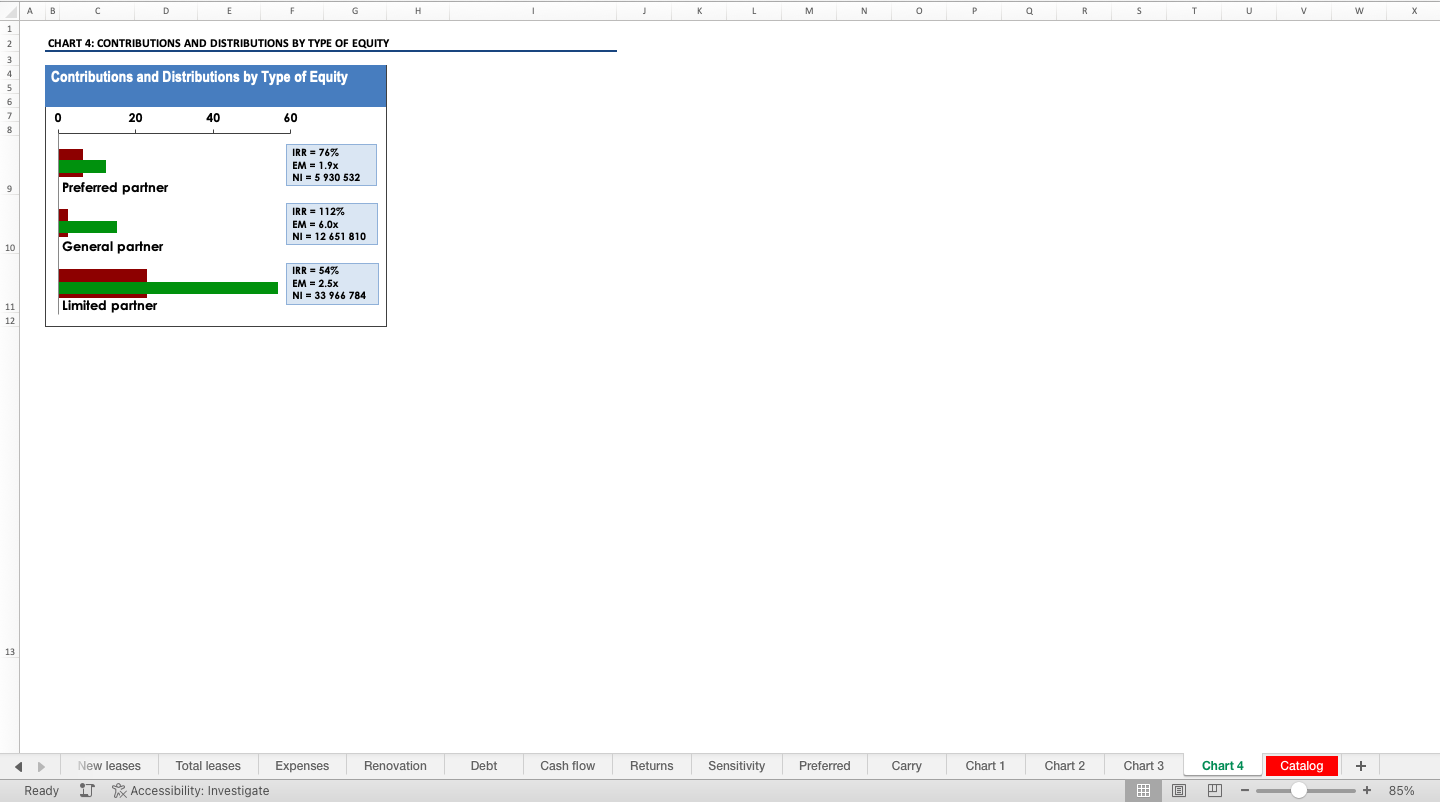Click the zoom in plus icon
This screenshot has height=802, width=1440.
1367,790
